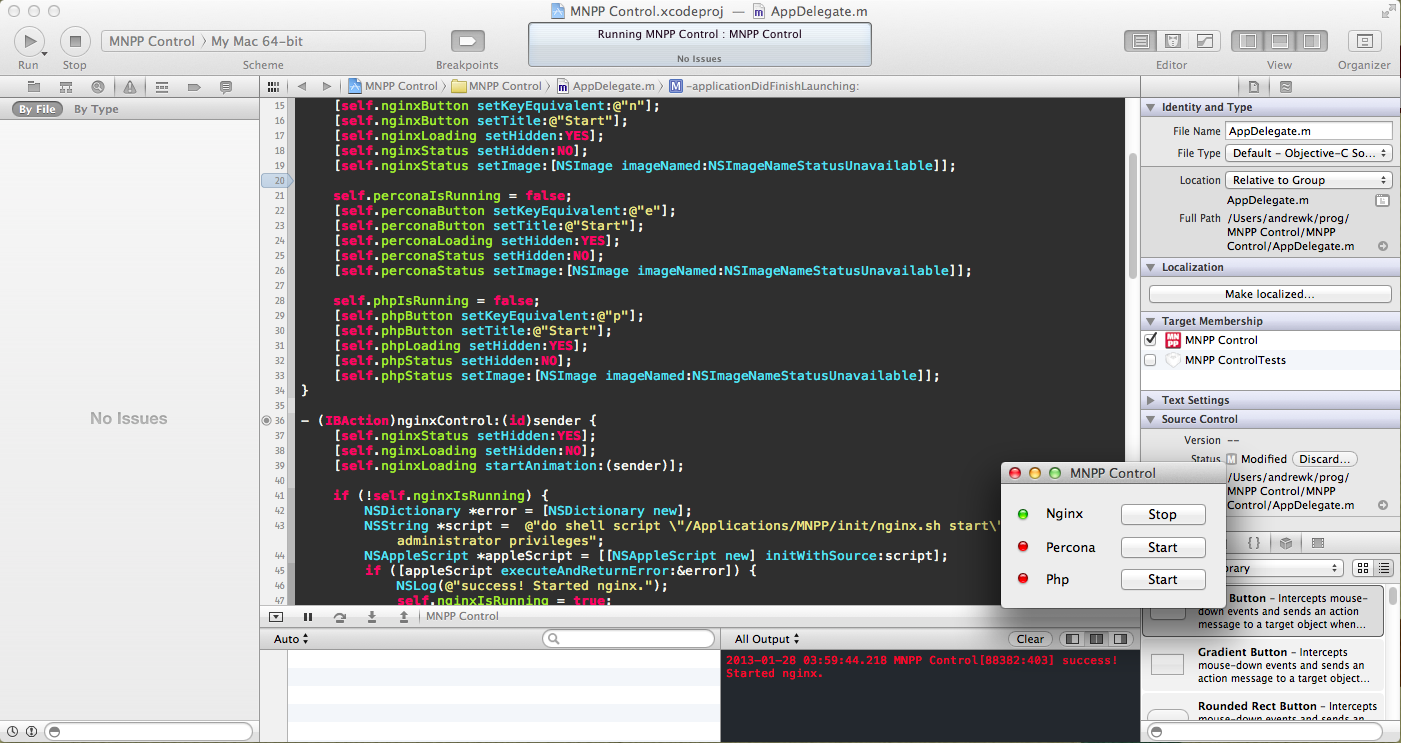The height and width of the screenshot is (743, 1401).
Task: Open the Auto variables view dropdown
Action: point(291,639)
